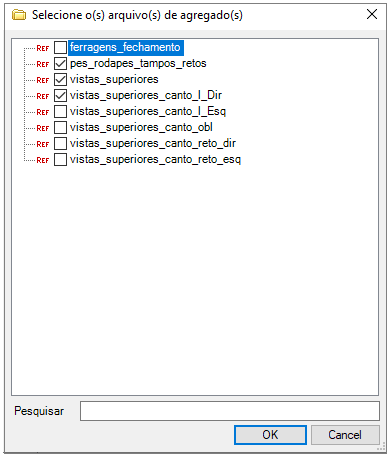This screenshot has width=390, height=454.
Task: Click the REF icon beside vistas_superiores_canto_l_Esq
Action: tap(43, 112)
